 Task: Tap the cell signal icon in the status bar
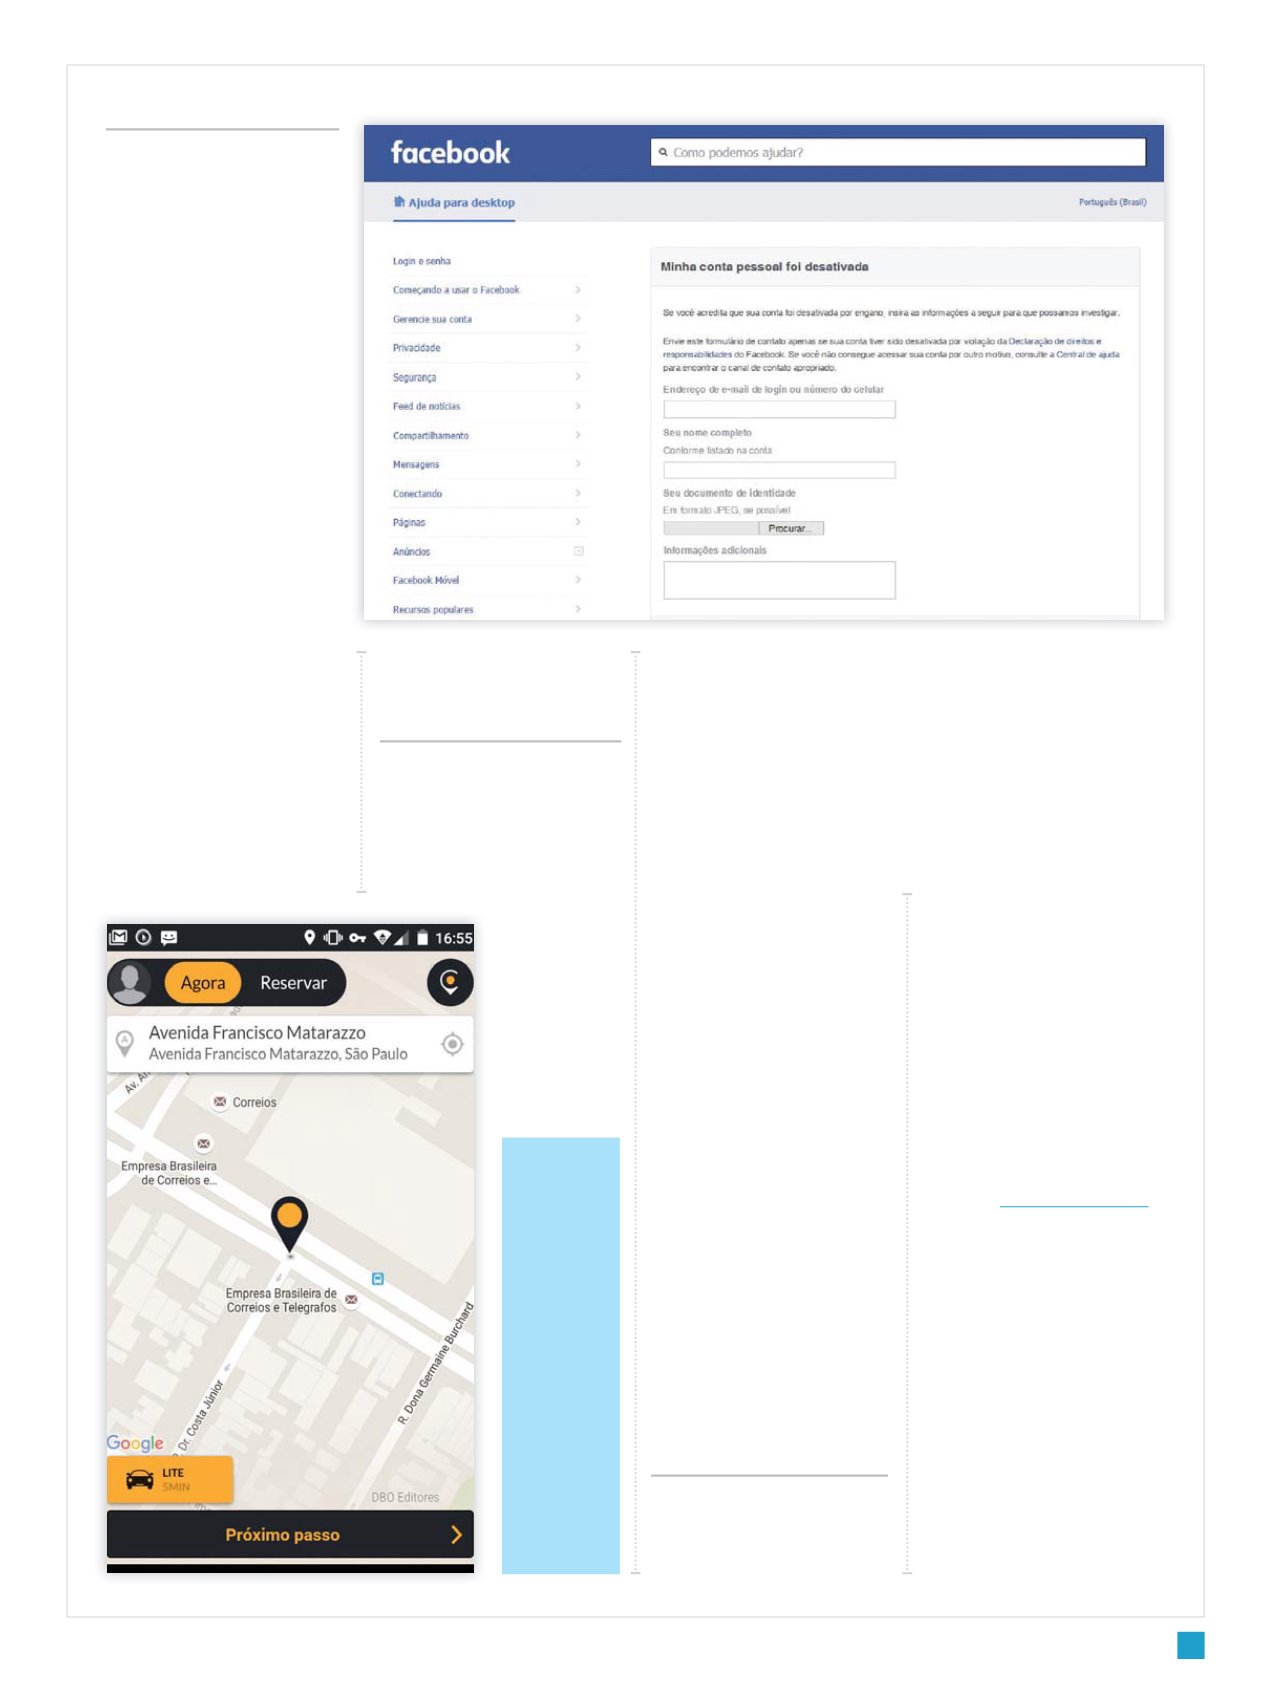click(401, 937)
